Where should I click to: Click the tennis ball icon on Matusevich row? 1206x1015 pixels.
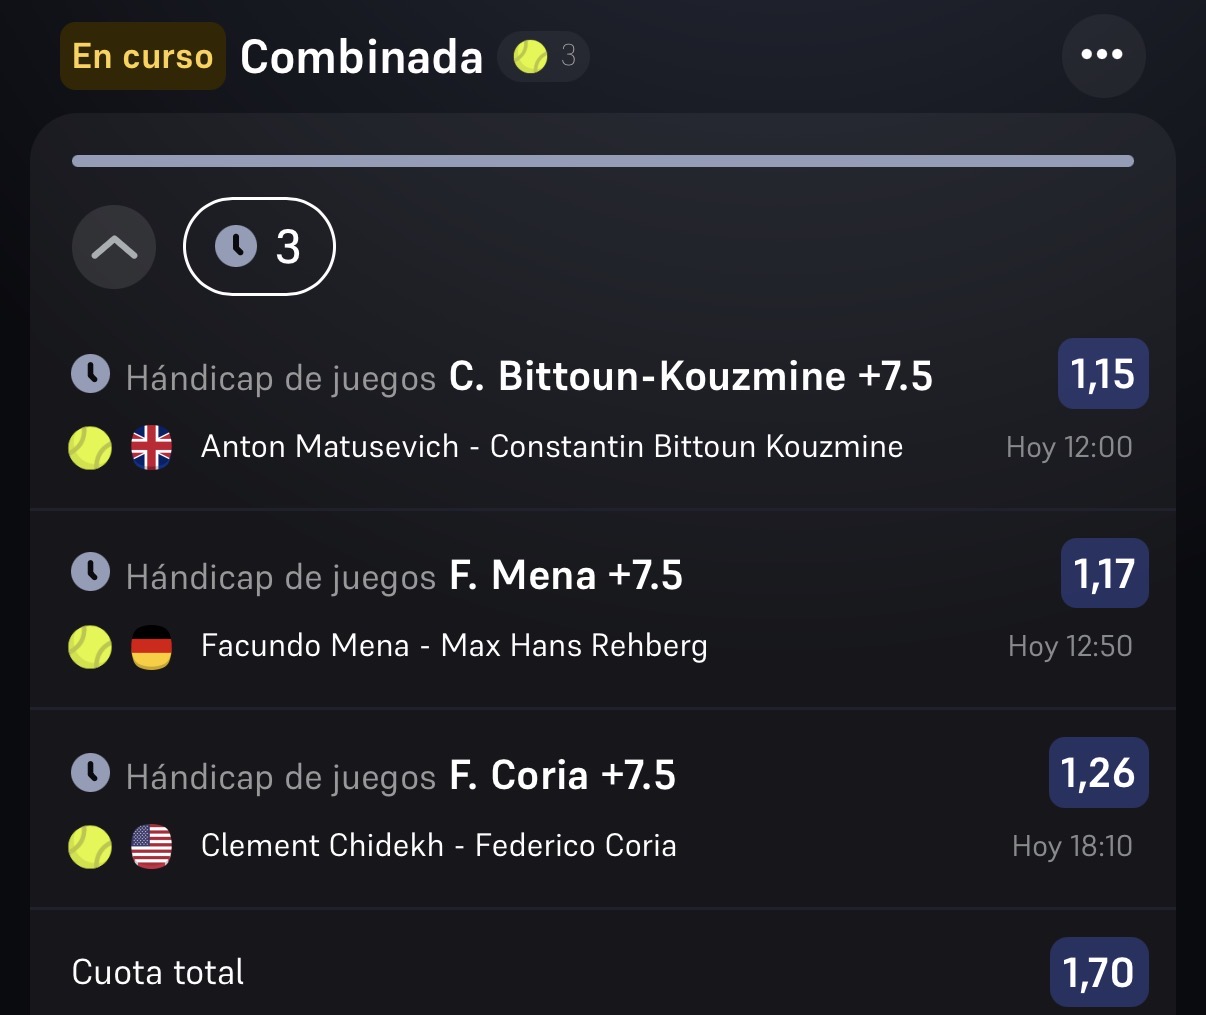[90, 448]
